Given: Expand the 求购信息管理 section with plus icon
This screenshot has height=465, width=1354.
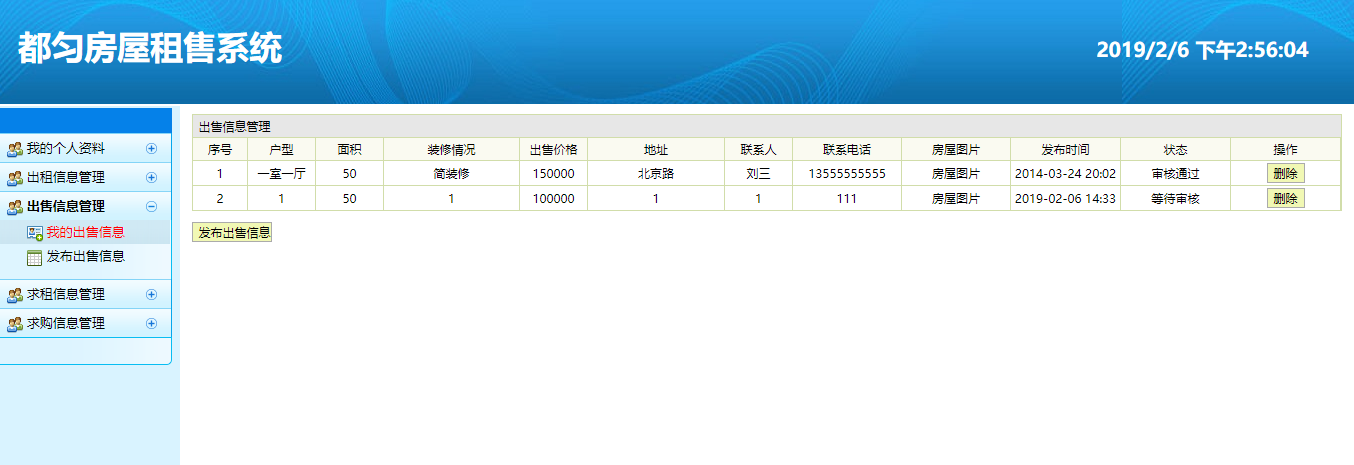Looking at the screenshot, I should (151, 324).
